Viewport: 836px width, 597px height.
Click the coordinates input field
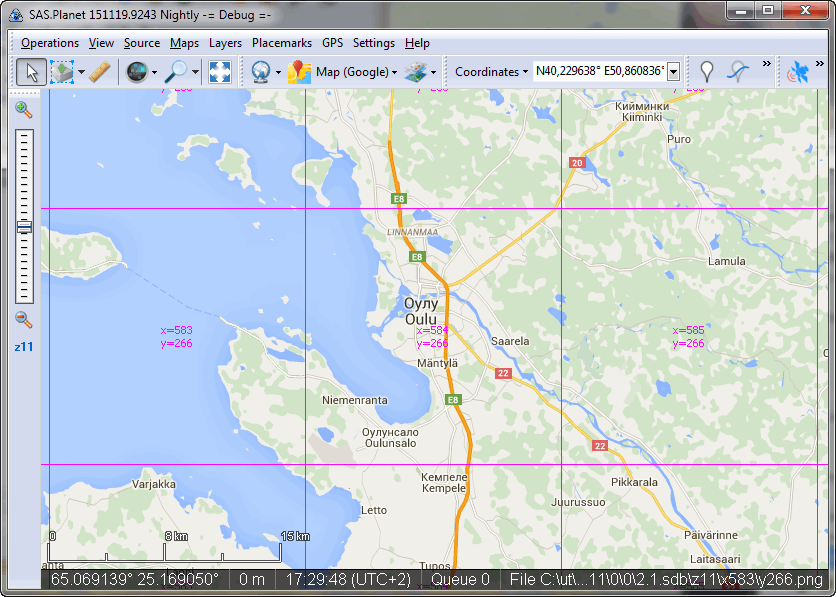(598, 72)
